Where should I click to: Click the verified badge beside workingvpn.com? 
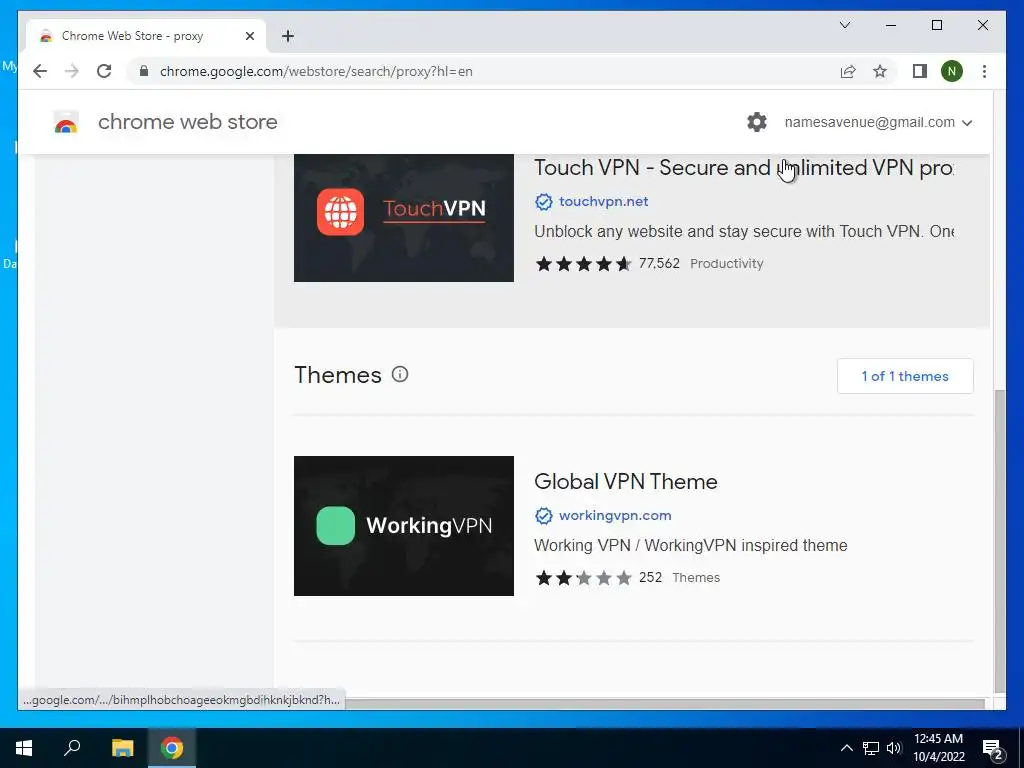(x=543, y=516)
